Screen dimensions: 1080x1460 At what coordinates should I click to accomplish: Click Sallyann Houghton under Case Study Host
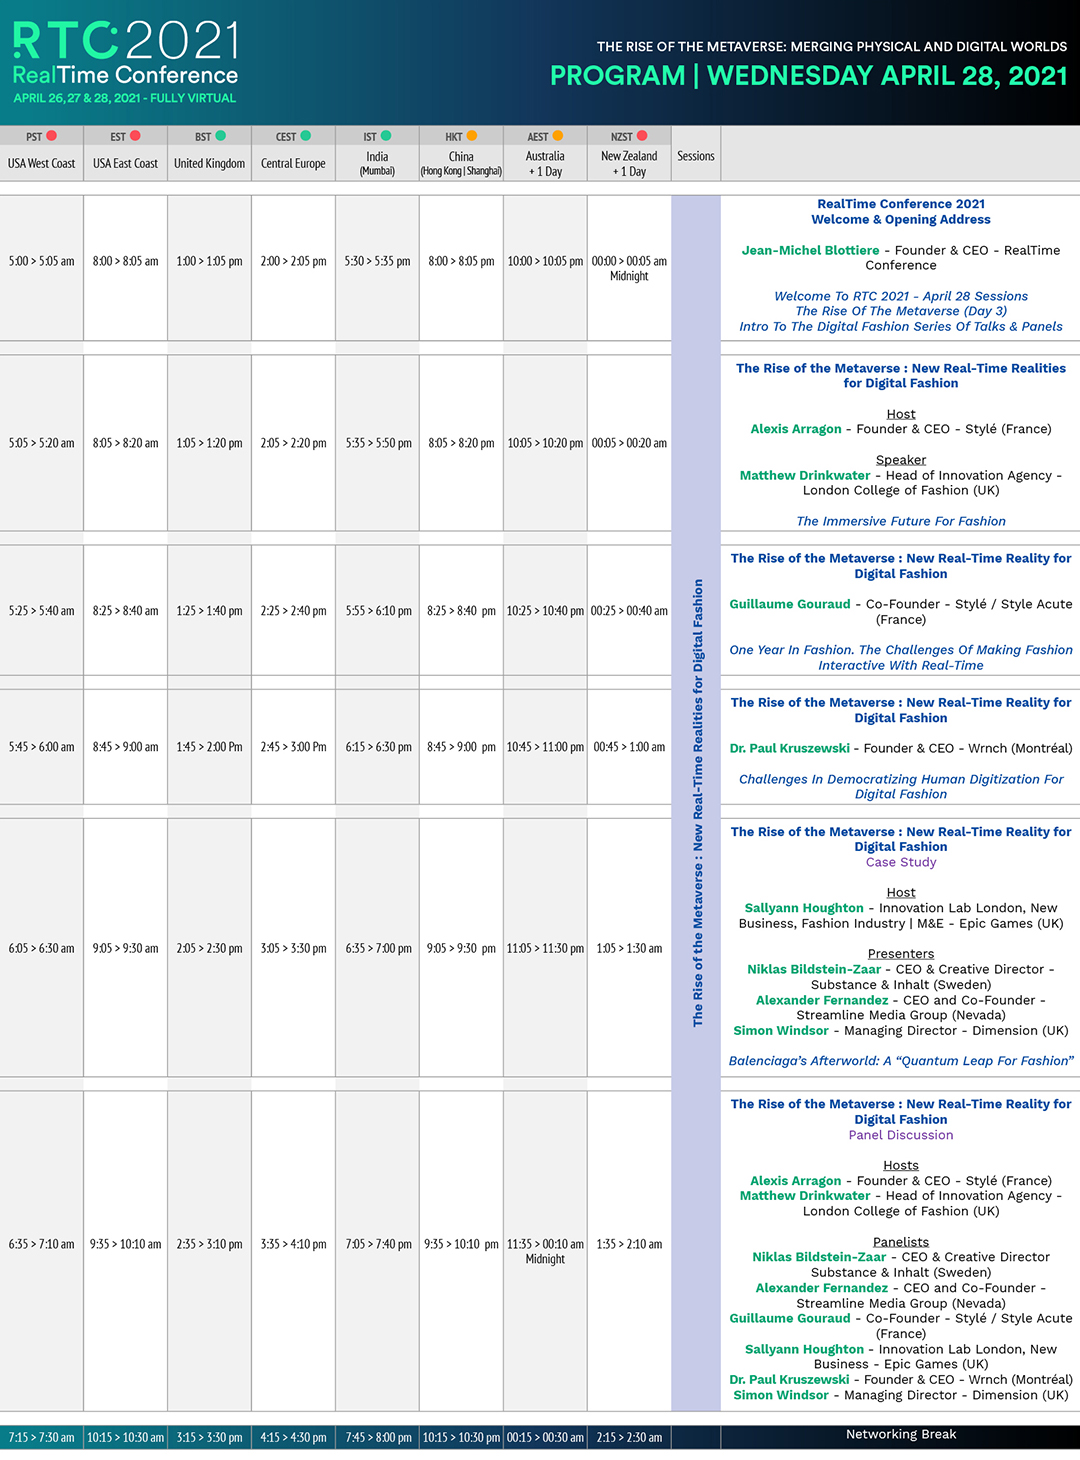(x=804, y=908)
